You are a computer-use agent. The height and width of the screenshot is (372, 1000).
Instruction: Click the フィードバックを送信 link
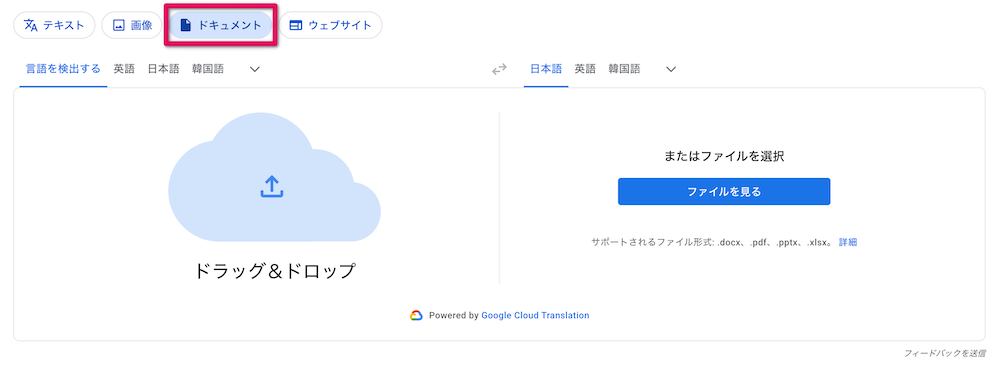(945, 353)
